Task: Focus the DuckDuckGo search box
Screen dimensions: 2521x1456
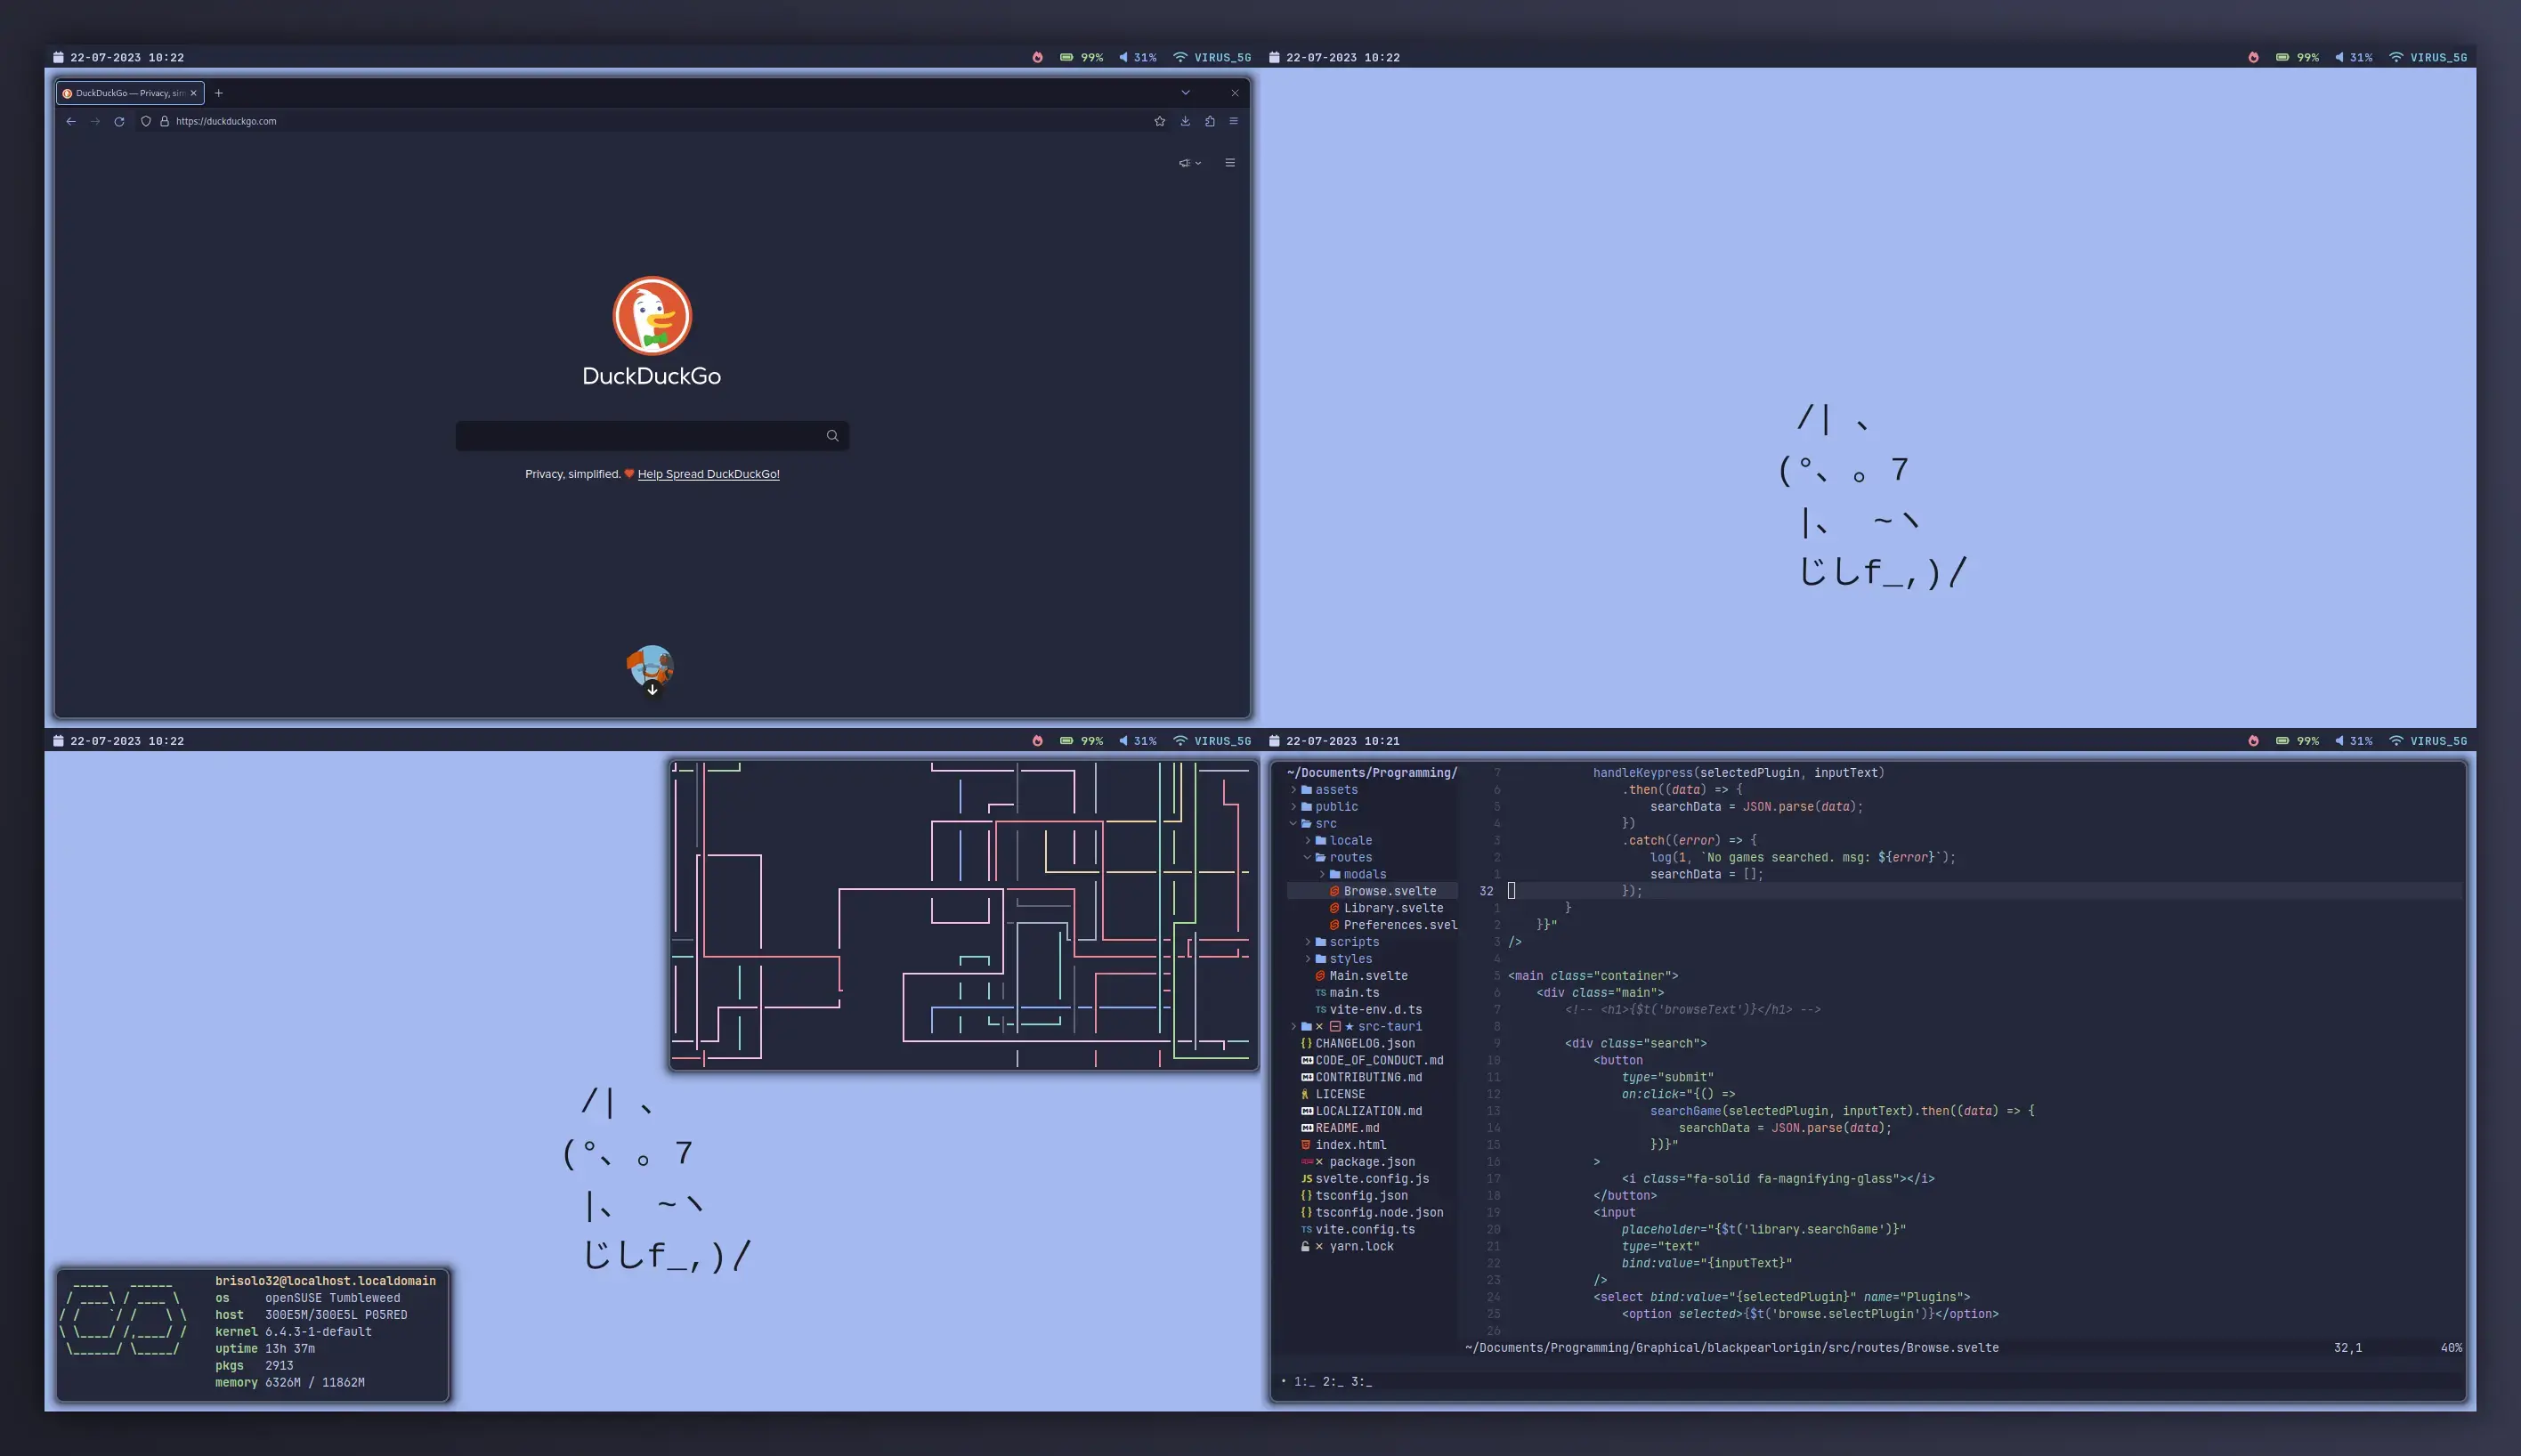Action: click(x=652, y=435)
